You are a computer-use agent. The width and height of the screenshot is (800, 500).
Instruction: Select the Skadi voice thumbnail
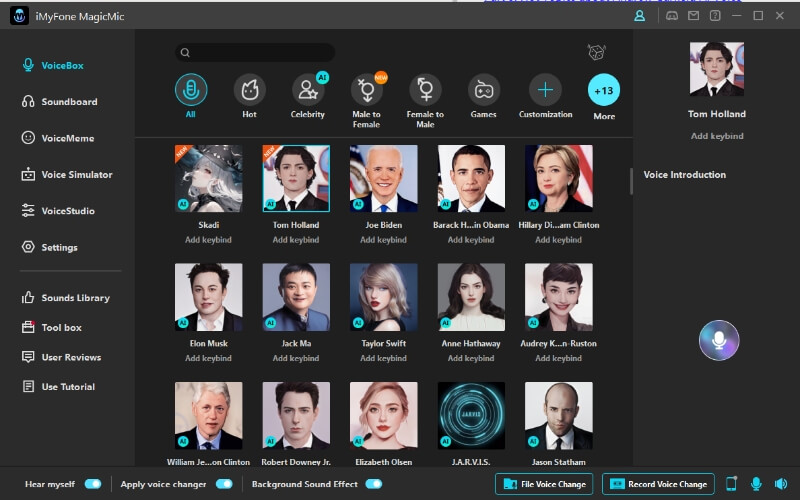208,178
